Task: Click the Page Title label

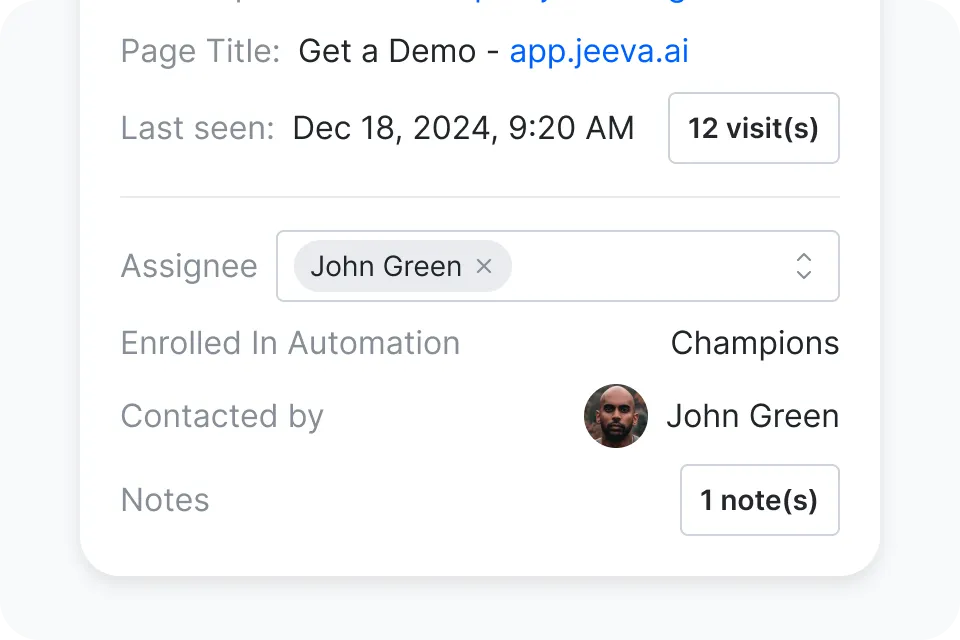Action: pos(200,51)
